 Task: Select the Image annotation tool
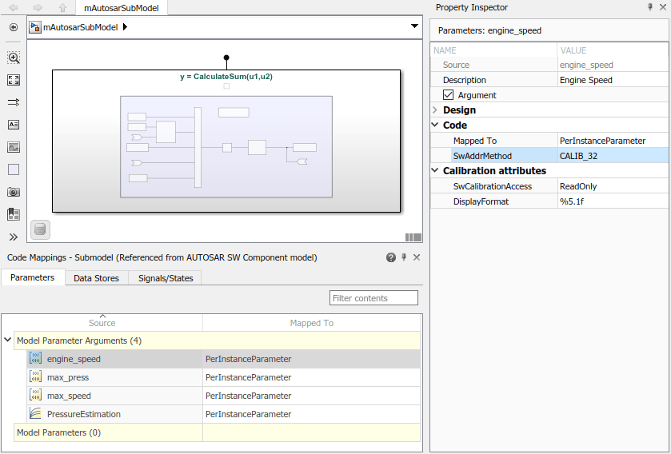click(x=13, y=147)
